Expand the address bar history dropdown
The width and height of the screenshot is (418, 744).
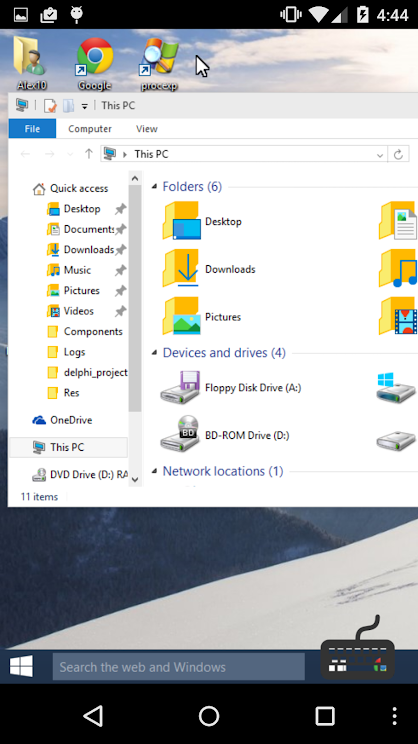pos(380,155)
